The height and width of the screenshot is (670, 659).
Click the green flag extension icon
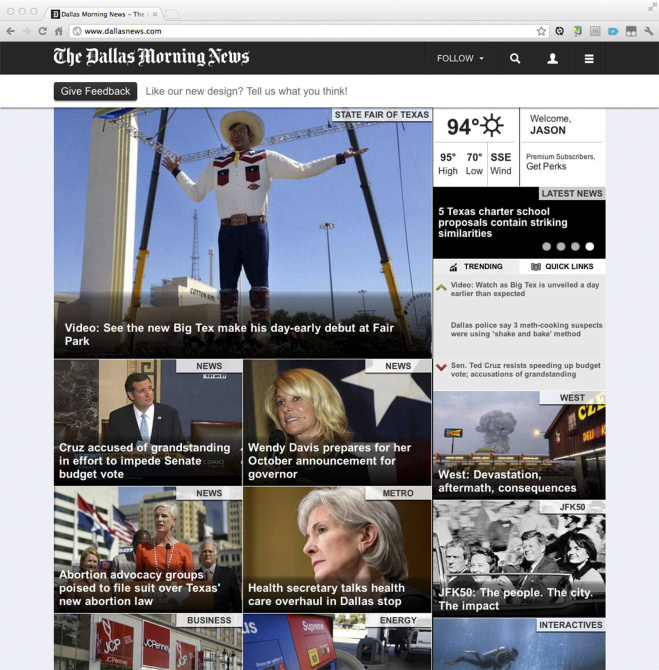pos(577,31)
